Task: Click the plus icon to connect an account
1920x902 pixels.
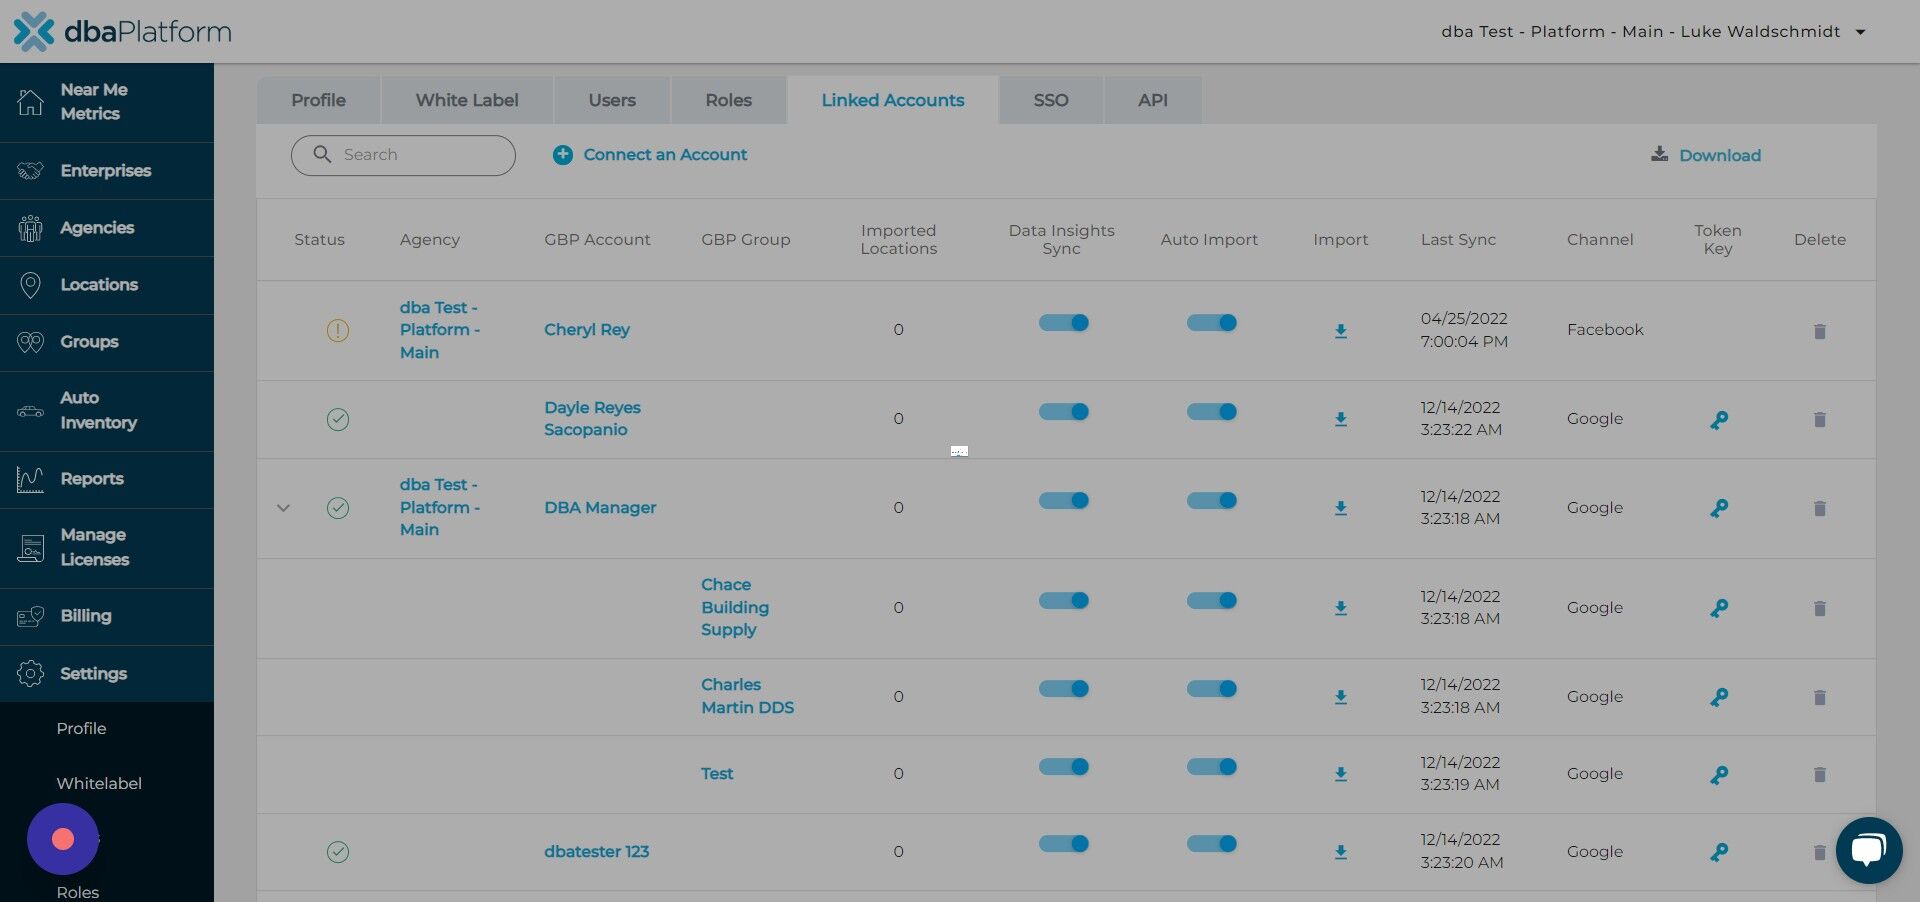Action: coord(563,155)
